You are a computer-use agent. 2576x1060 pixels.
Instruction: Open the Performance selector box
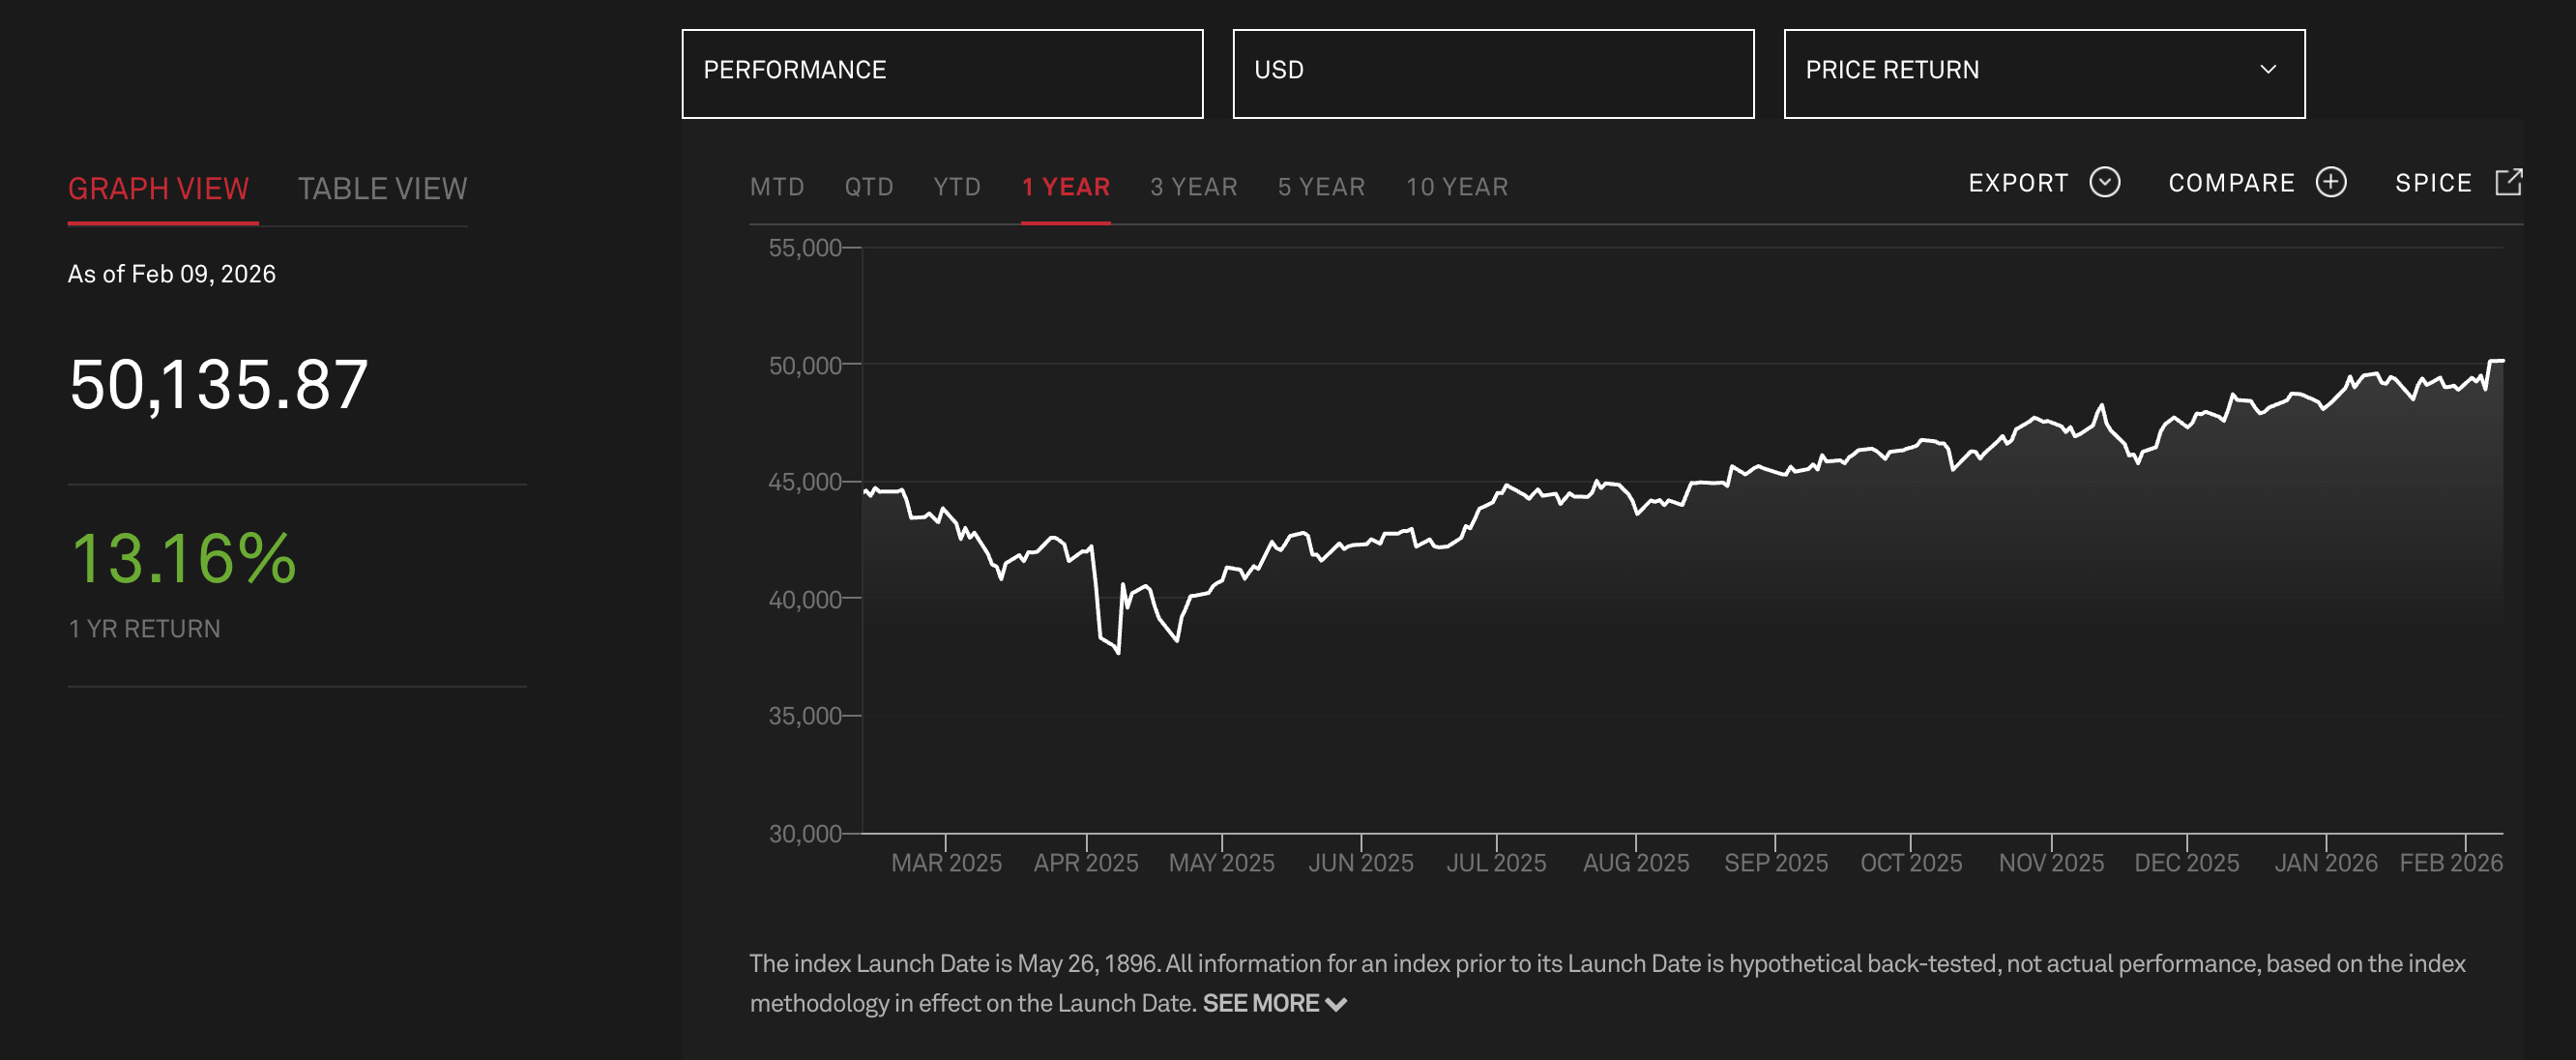pyautogui.click(x=941, y=73)
